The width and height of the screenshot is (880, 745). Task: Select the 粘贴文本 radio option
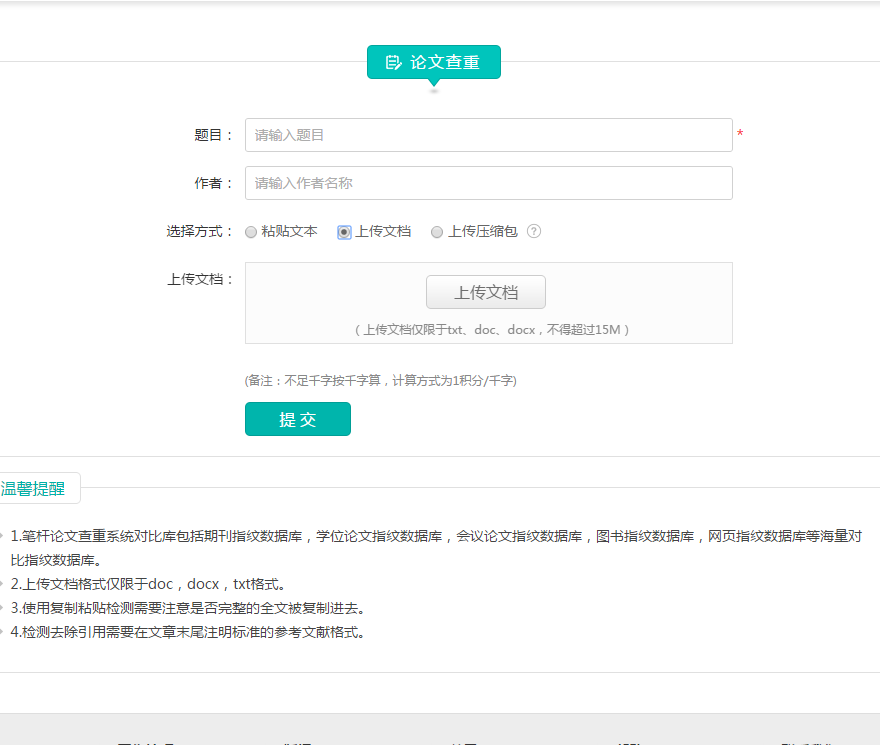(x=251, y=232)
